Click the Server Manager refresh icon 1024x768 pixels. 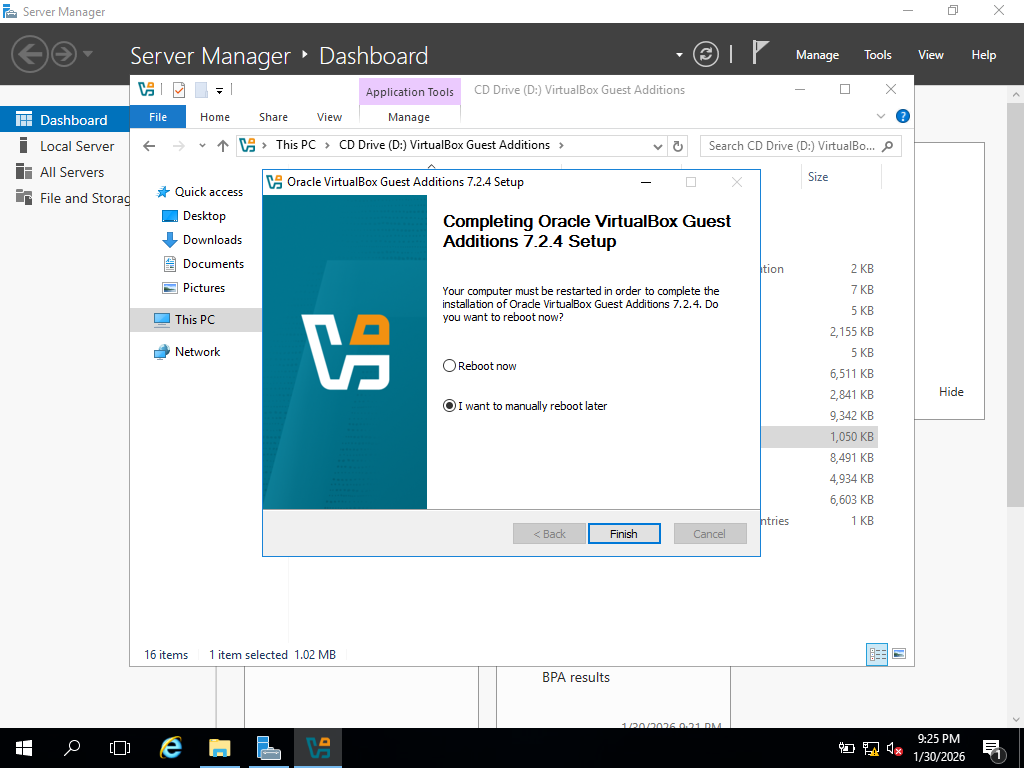pos(706,54)
